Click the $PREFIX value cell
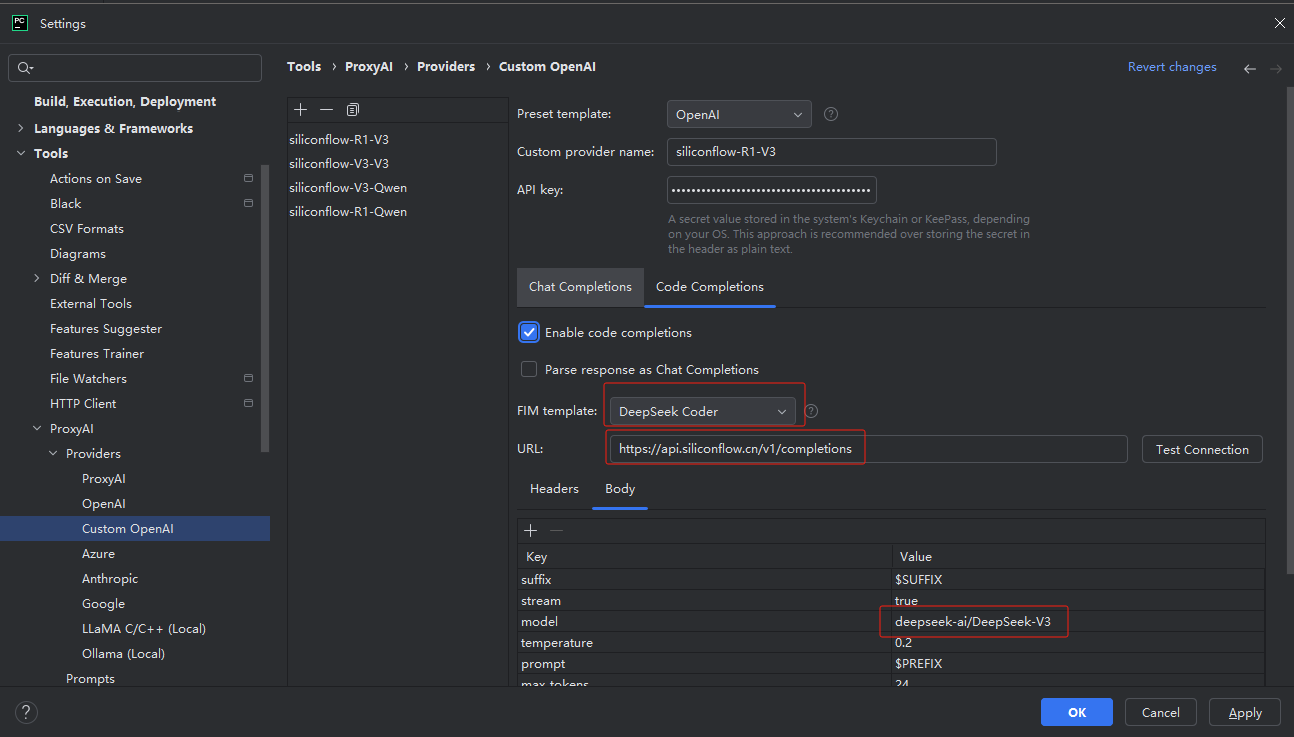Screen dimensions: 1294x737 pos(1078,664)
